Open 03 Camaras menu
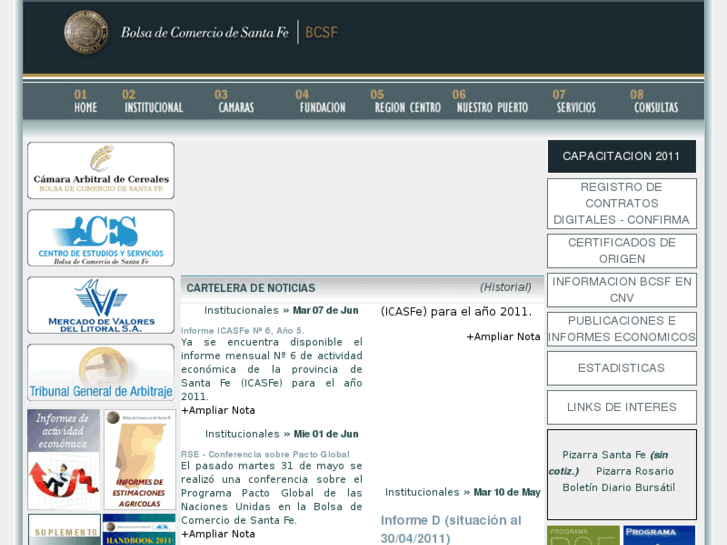The height and width of the screenshot is (545, 727). [x=235, y=101]
